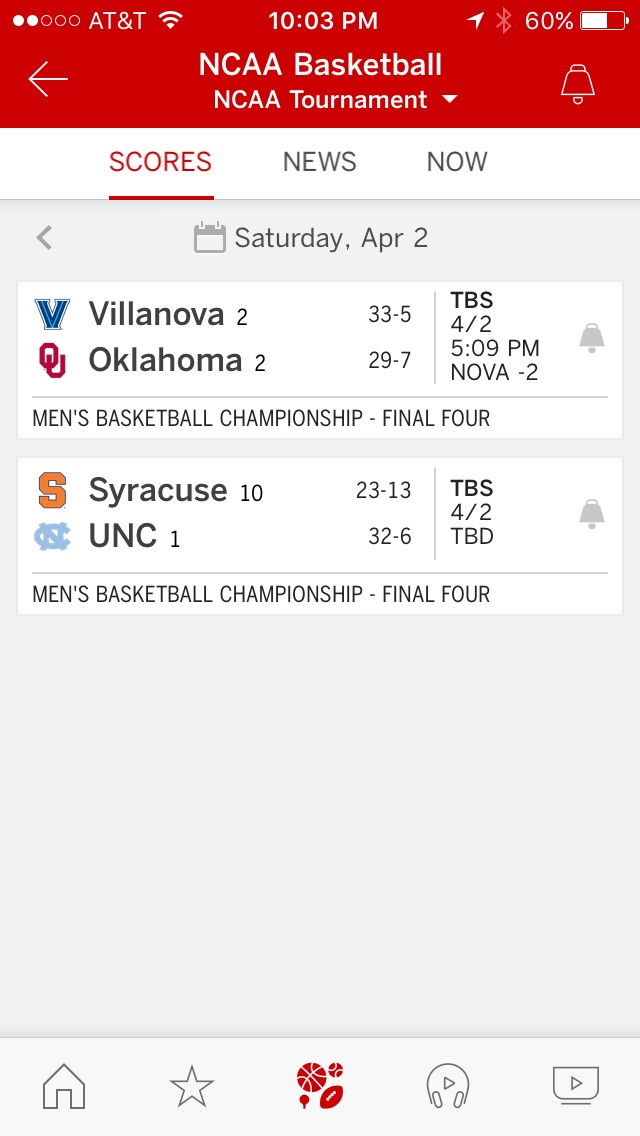Open Favorites star in bottom bar
640x1136 pixels.
point(192,1086)
